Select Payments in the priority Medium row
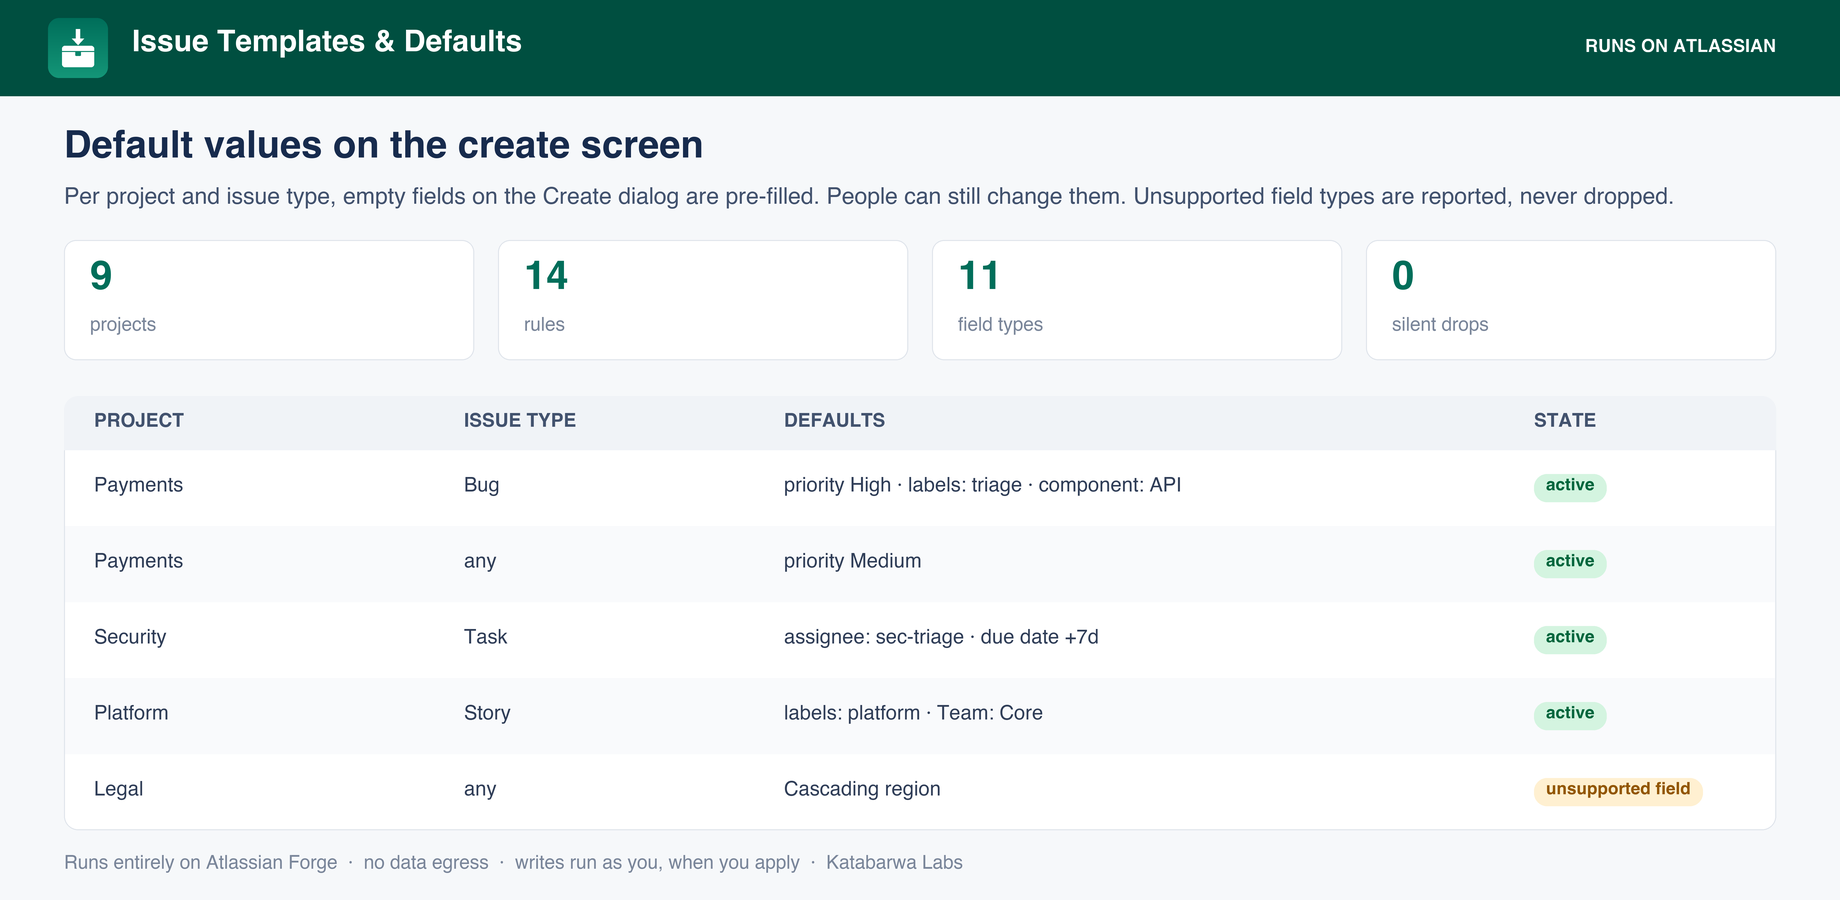The image size is (1840, 900). pos(139,561)
